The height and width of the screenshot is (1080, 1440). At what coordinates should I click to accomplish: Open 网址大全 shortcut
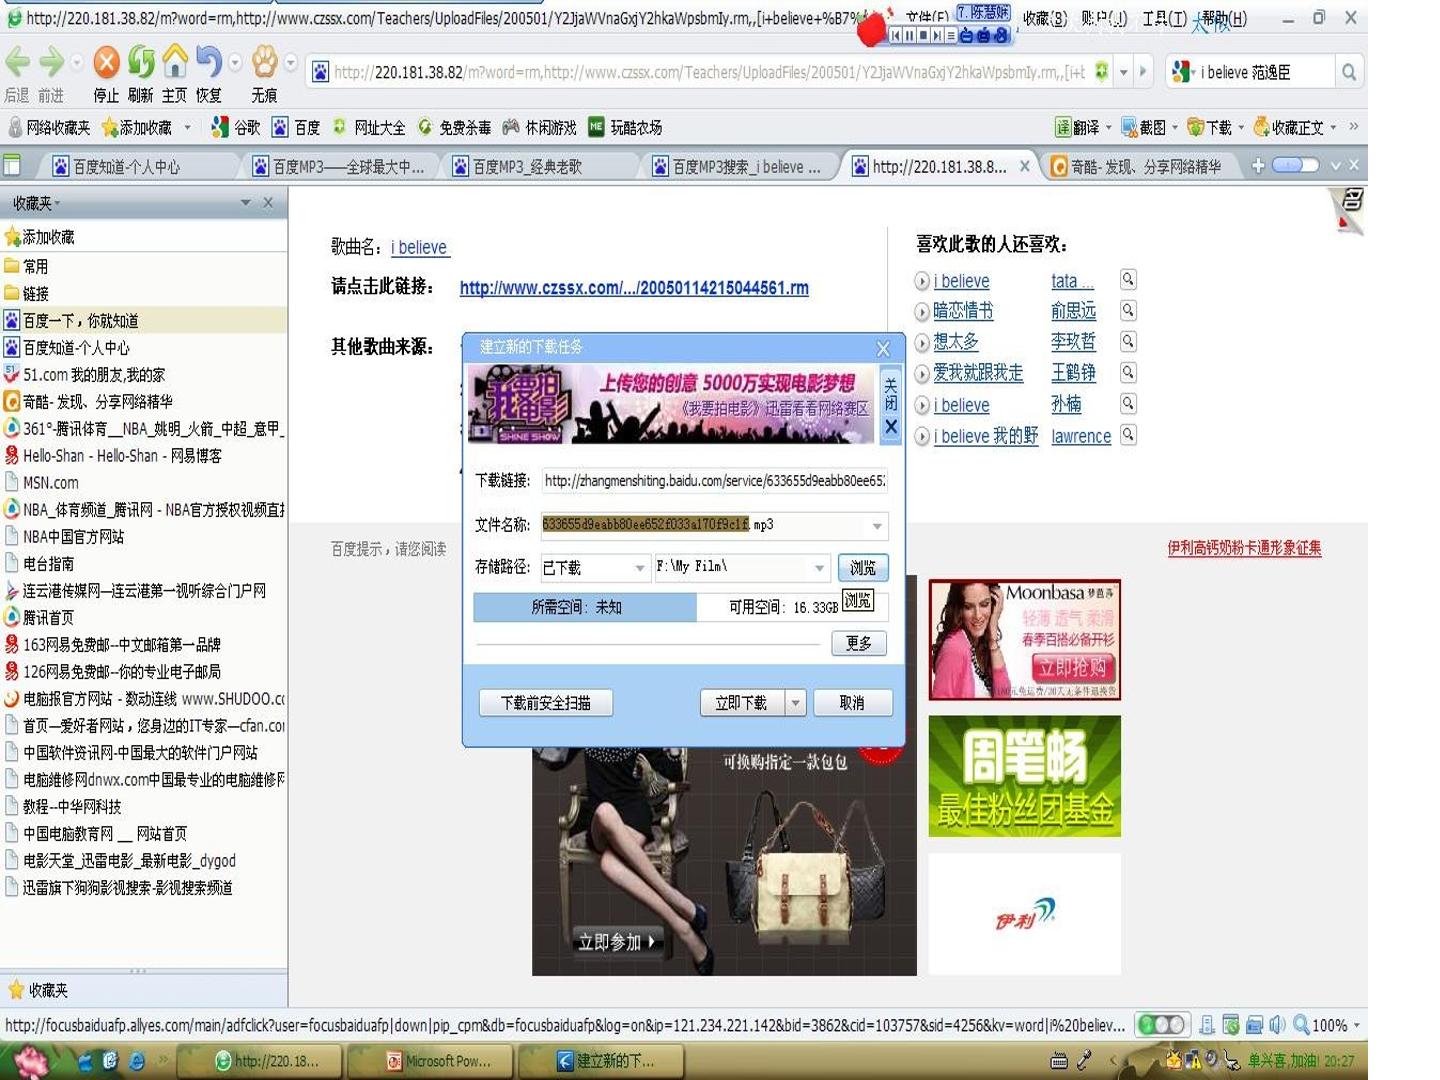(x=369, y=127)
